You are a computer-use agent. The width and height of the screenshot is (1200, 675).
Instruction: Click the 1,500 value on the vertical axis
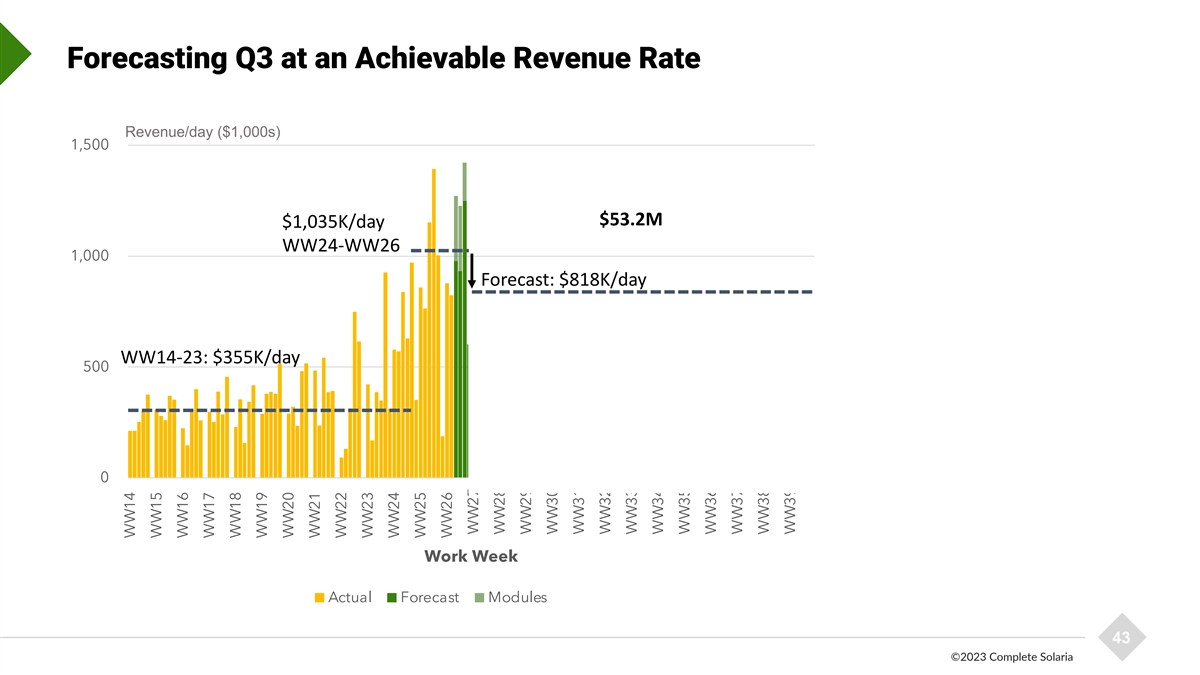pos(90,146)
